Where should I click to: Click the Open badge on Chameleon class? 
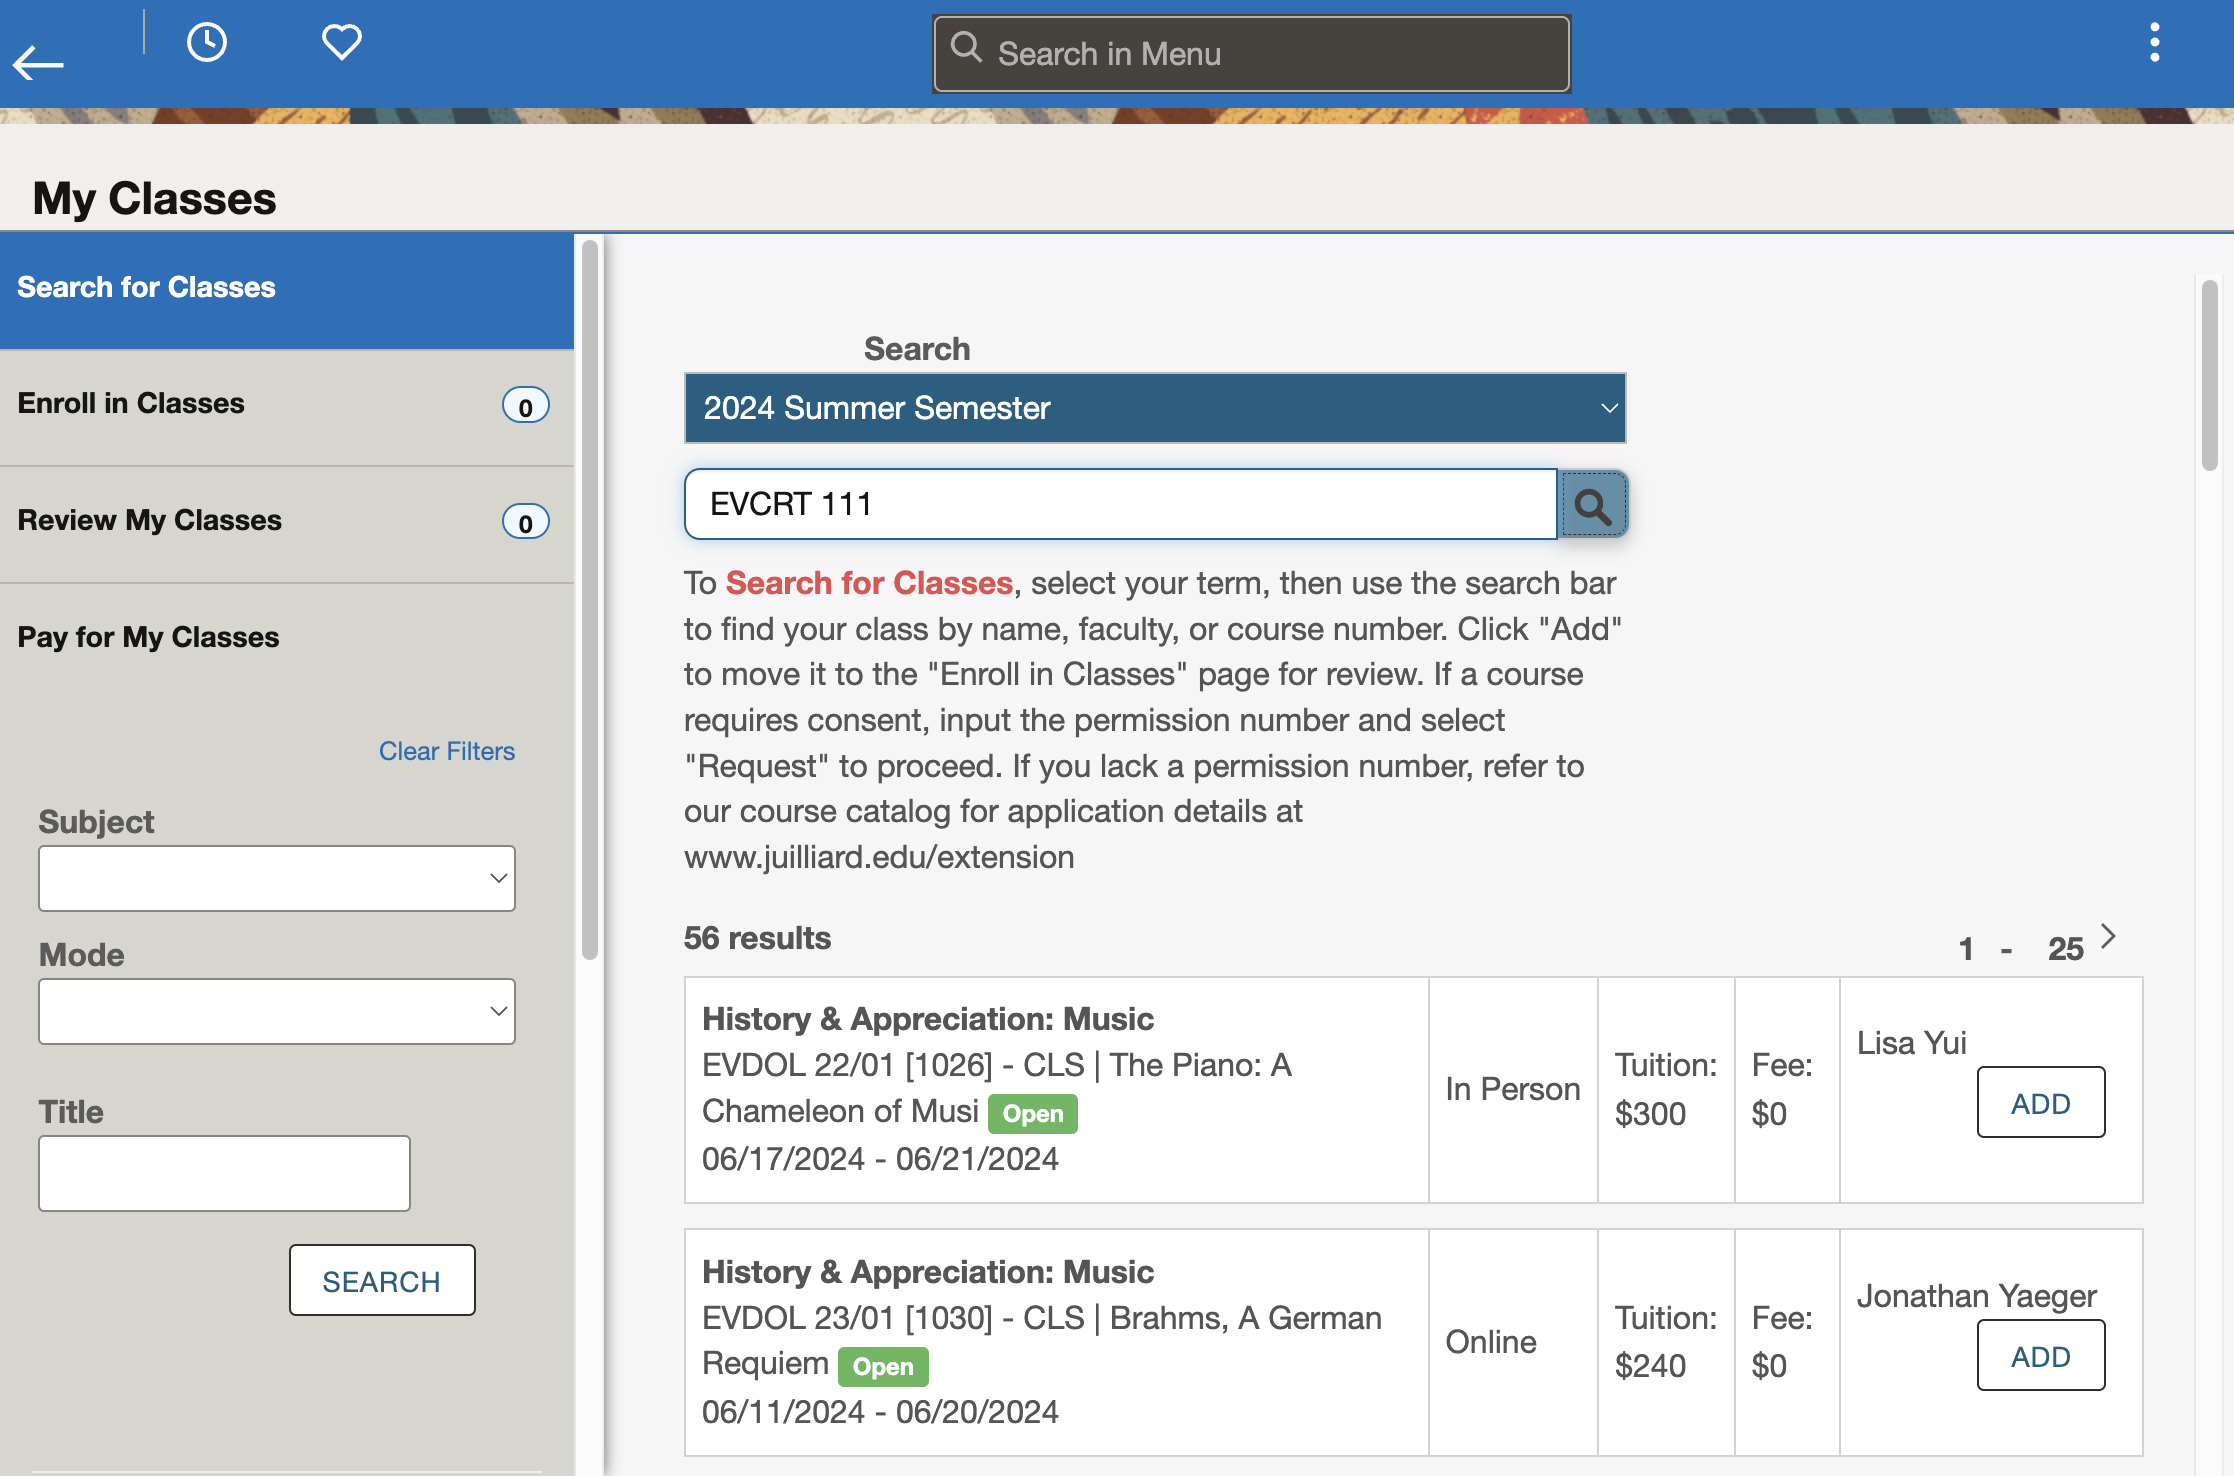click(1033, 1113)
